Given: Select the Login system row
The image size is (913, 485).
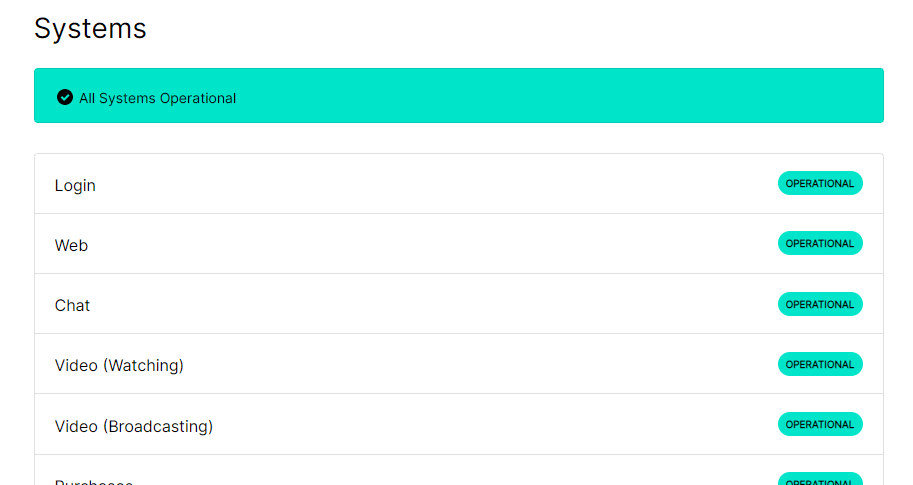Looking at the screenshot, I should [459, 184].
